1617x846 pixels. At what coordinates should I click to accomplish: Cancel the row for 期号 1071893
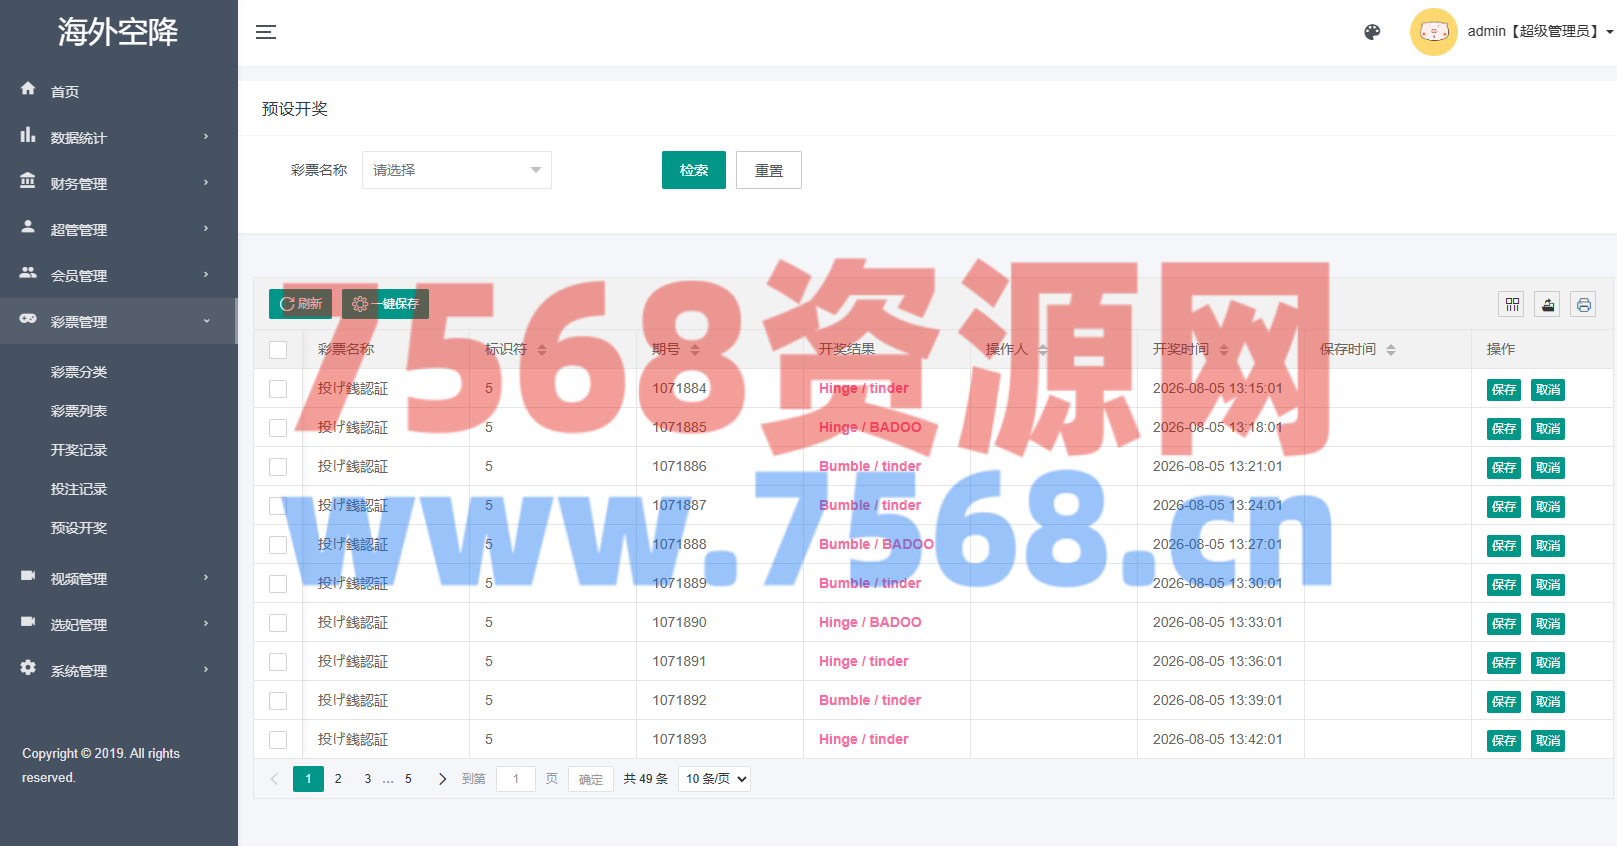coord(1548,741)
